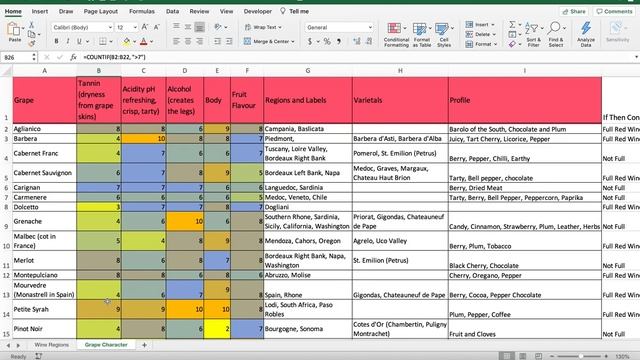Screen dimensions: 640x360
Task: Align text to top icon
Action: point(176,27)
